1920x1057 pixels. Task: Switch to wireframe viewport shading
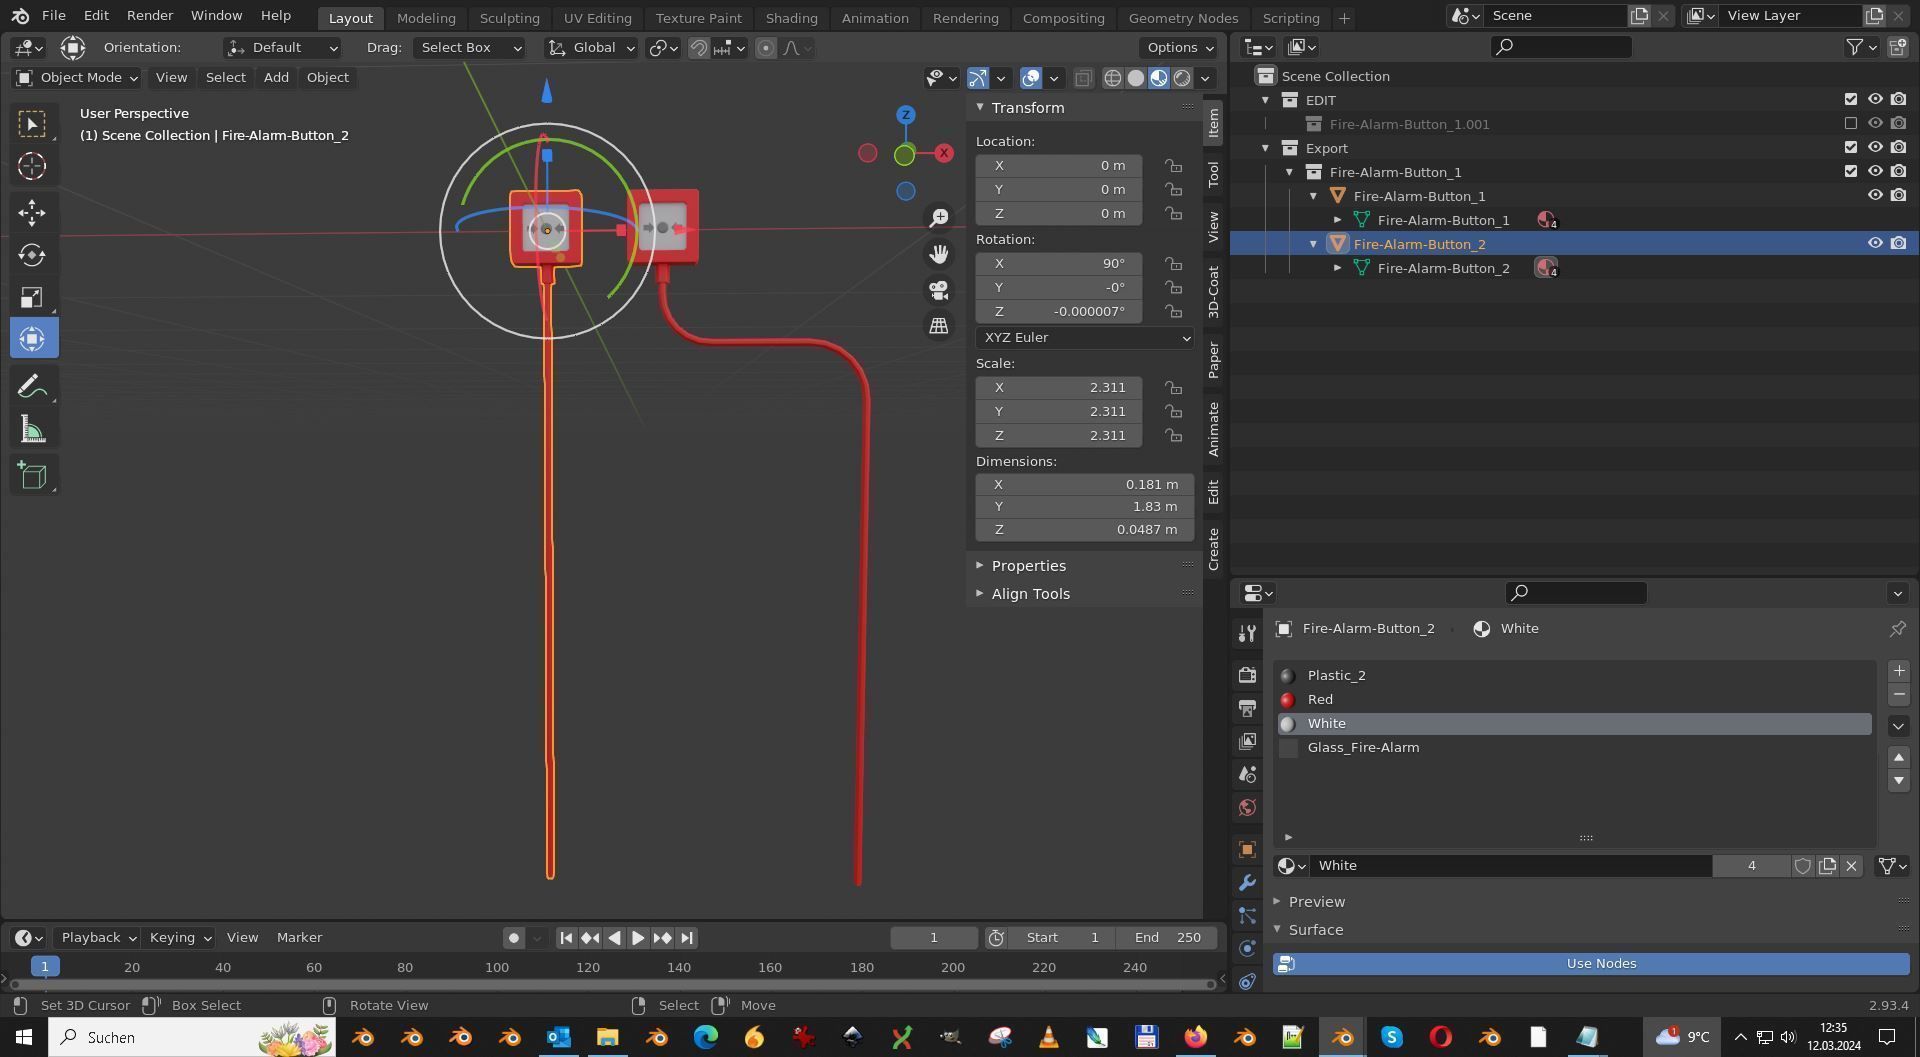click(1112, 78)
